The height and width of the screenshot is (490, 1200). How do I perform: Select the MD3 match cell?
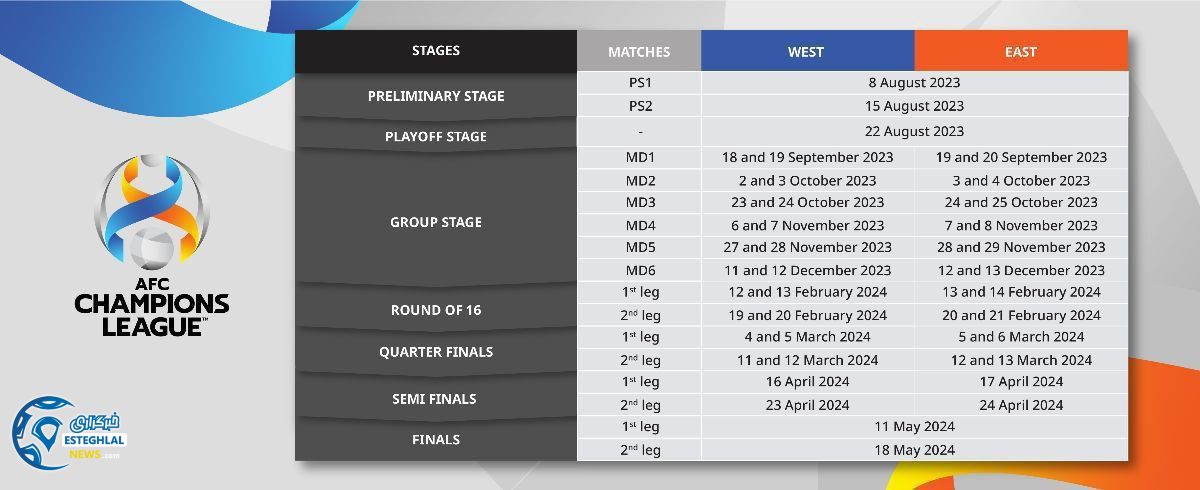click(640, 202)
